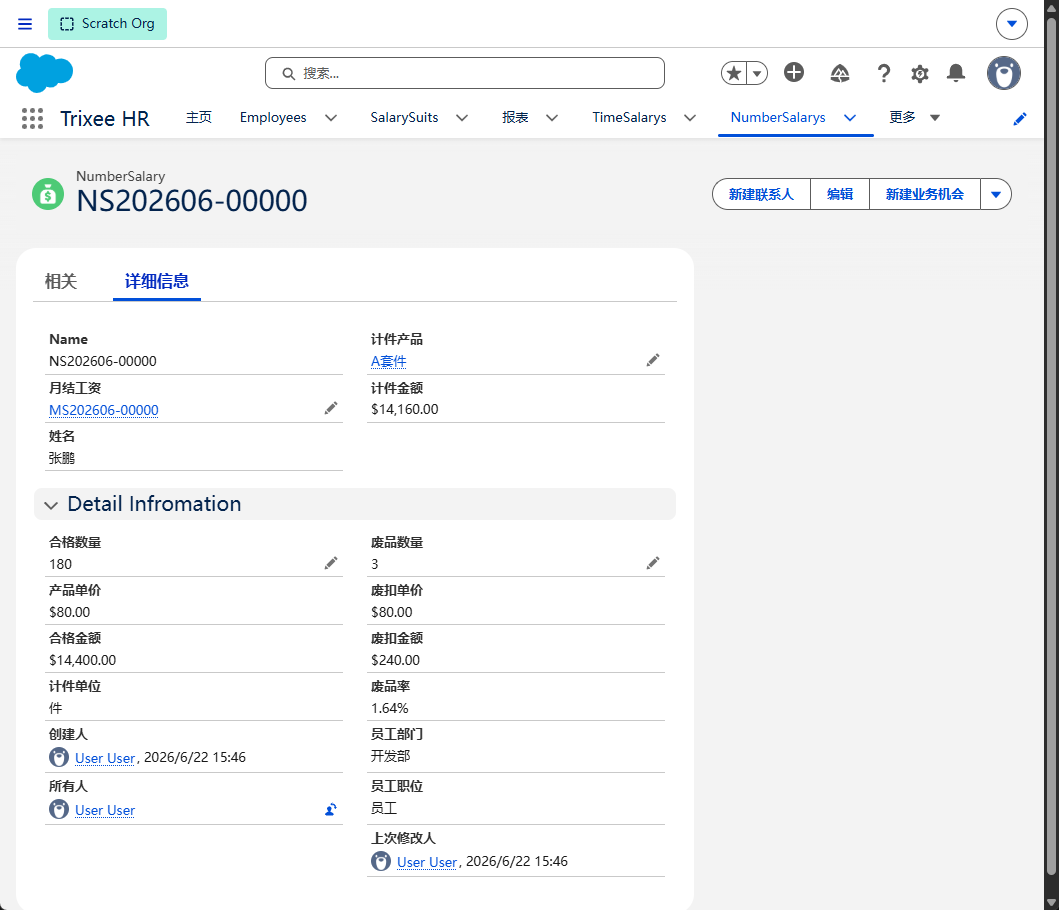
Task: Open the favorites list dropdown arrow
Action: 757,73
